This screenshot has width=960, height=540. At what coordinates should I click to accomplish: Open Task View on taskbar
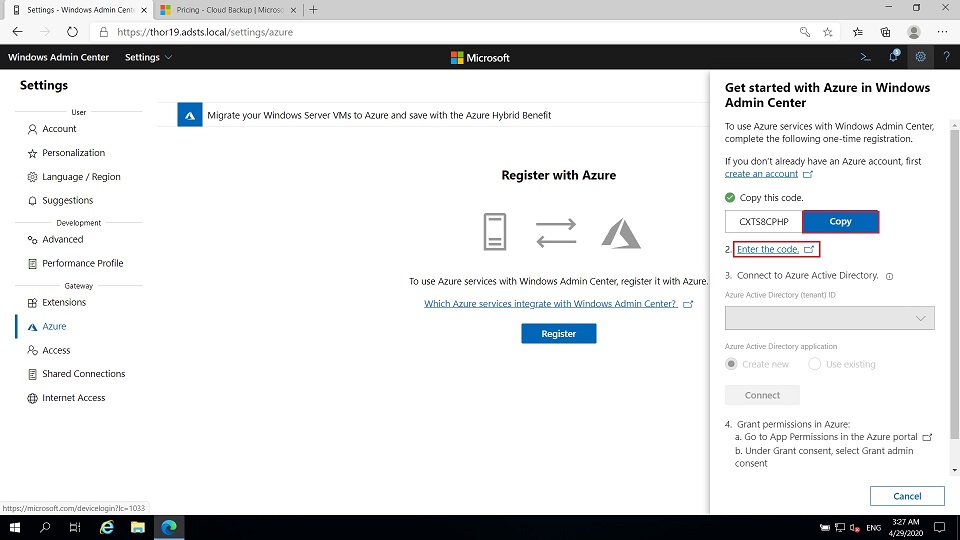click(75, 527)
